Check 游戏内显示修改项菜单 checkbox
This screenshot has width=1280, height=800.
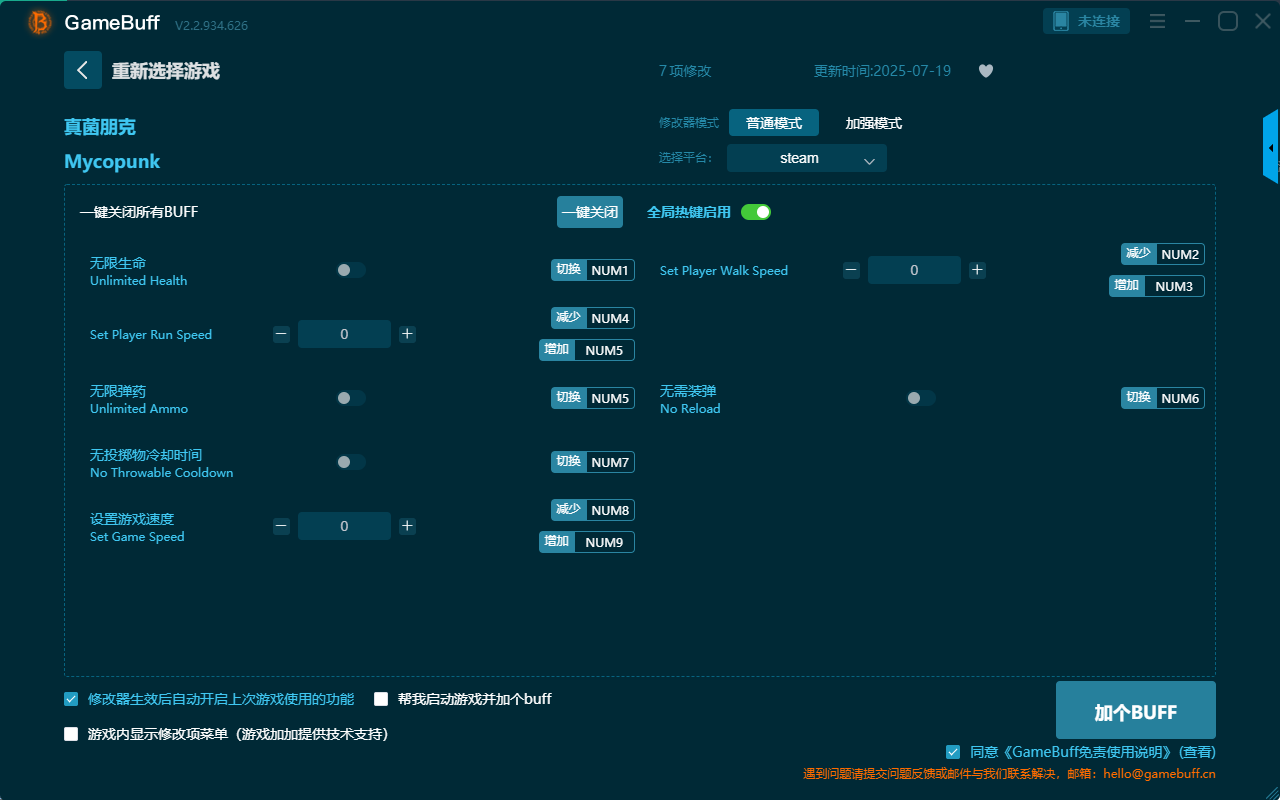pos(71,734)
